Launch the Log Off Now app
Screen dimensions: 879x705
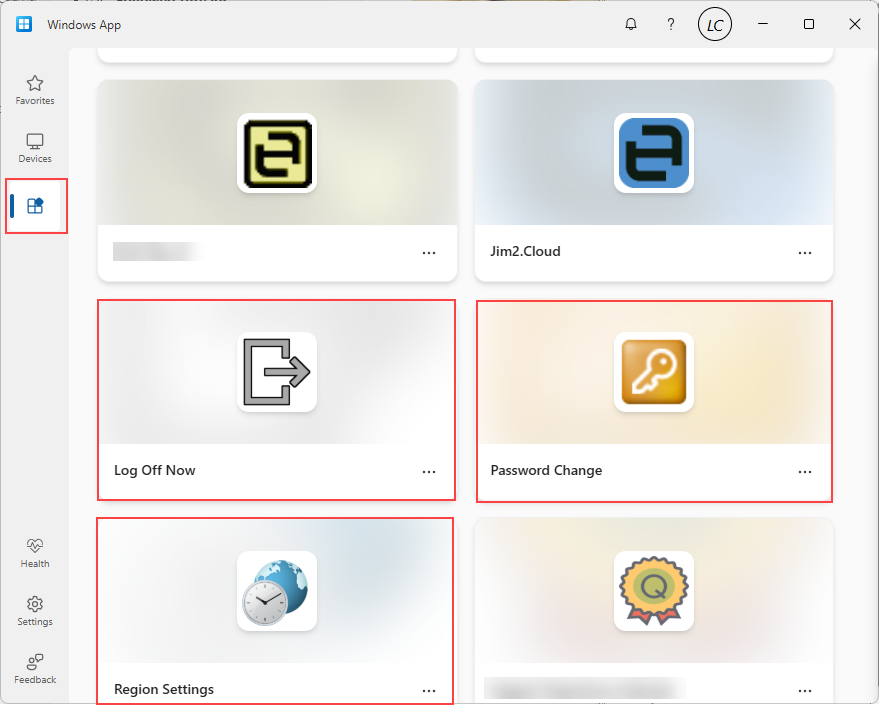(x=276, y=373)
